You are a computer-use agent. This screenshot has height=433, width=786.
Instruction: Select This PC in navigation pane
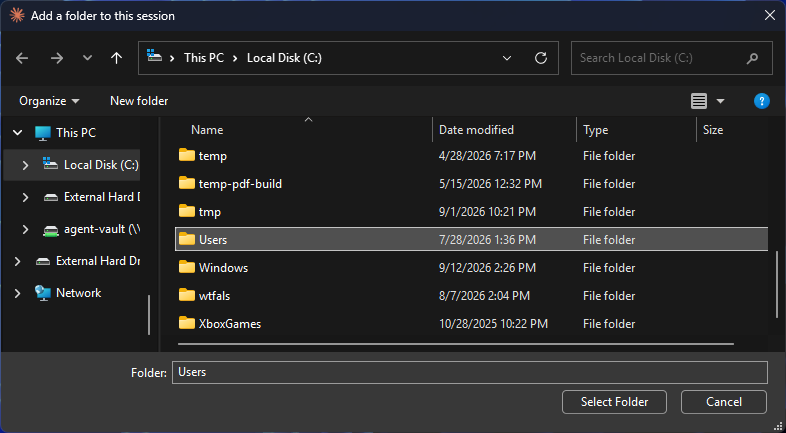tap(76, 133)
